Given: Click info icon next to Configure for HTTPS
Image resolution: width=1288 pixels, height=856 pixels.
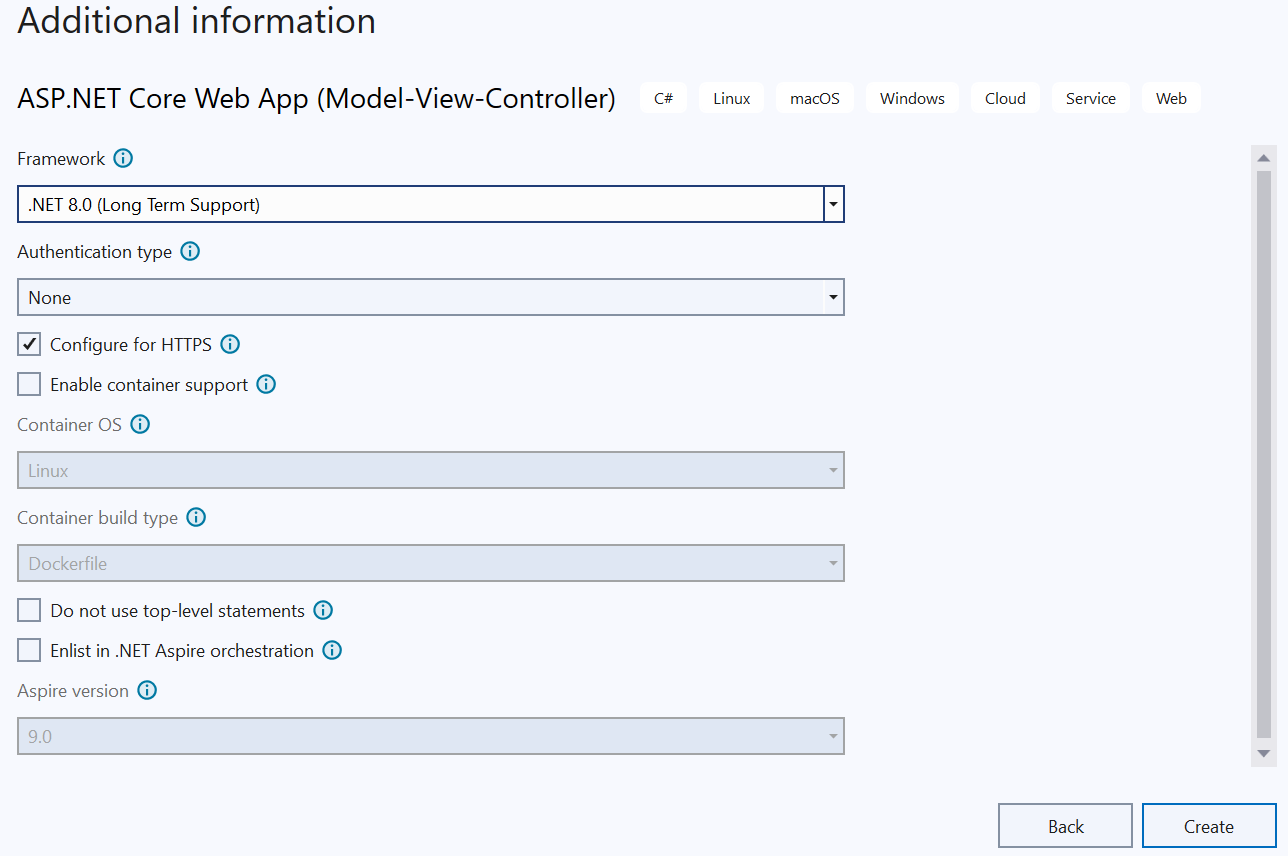Looking at the screenshot, I should [230, 345].
